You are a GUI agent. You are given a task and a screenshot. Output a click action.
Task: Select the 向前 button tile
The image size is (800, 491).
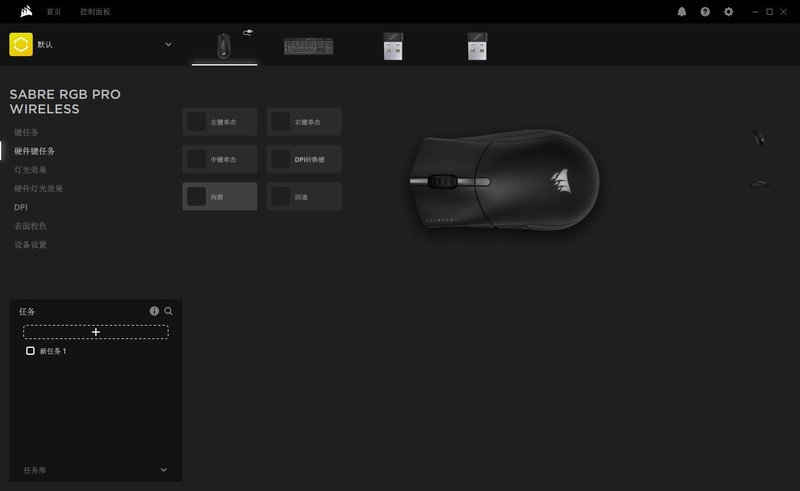point(220,197)
